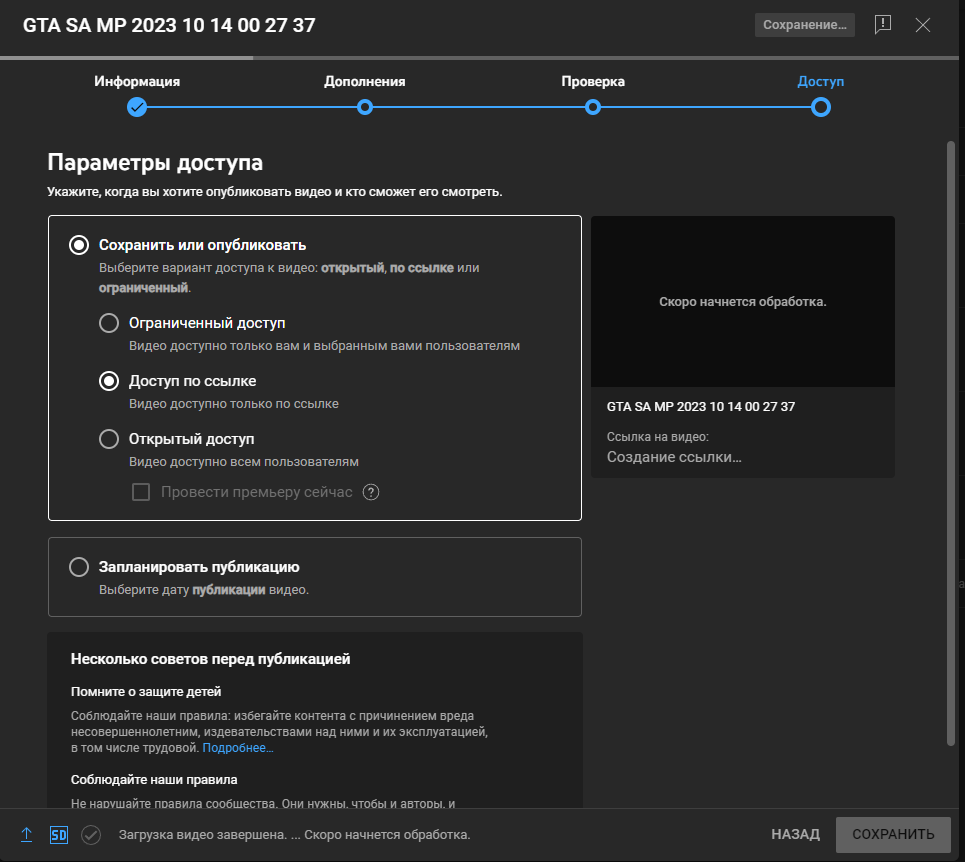Select Сохранить или опубликовать radio button

pos(79,245)
